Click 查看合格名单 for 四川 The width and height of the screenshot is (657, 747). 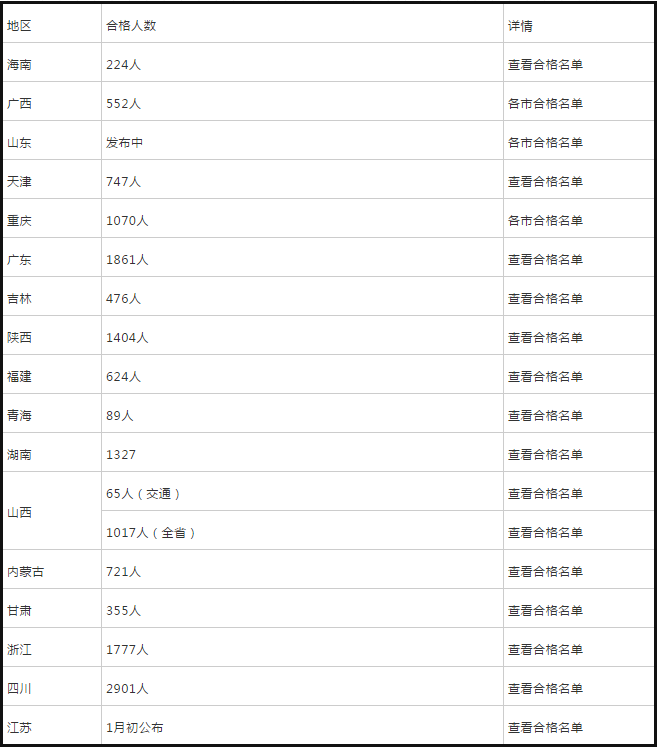tap(545, 689)
